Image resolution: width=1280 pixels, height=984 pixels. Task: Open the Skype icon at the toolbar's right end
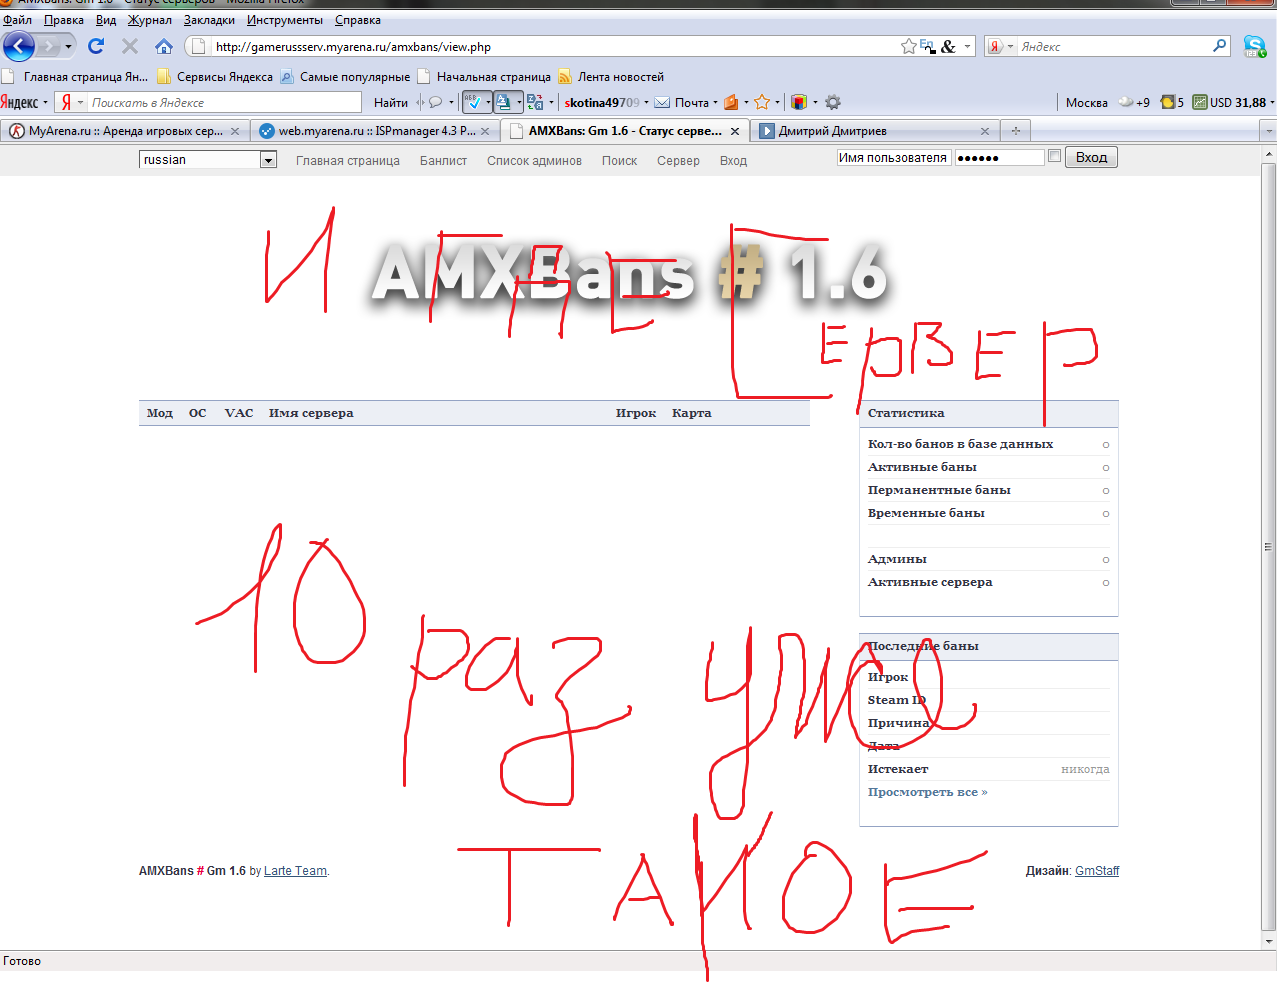coord(1254,46)
